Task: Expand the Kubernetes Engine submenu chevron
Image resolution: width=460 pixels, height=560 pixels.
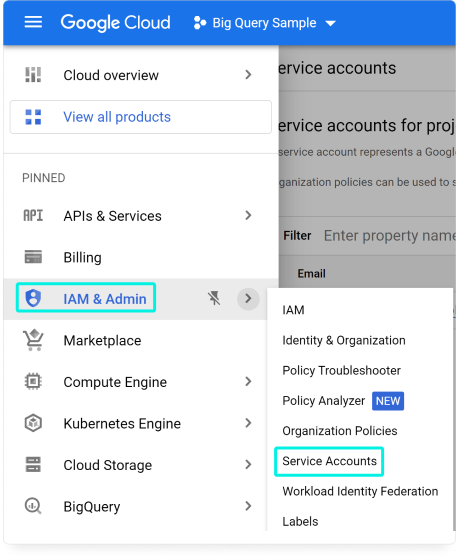Action: coord(248,423)
